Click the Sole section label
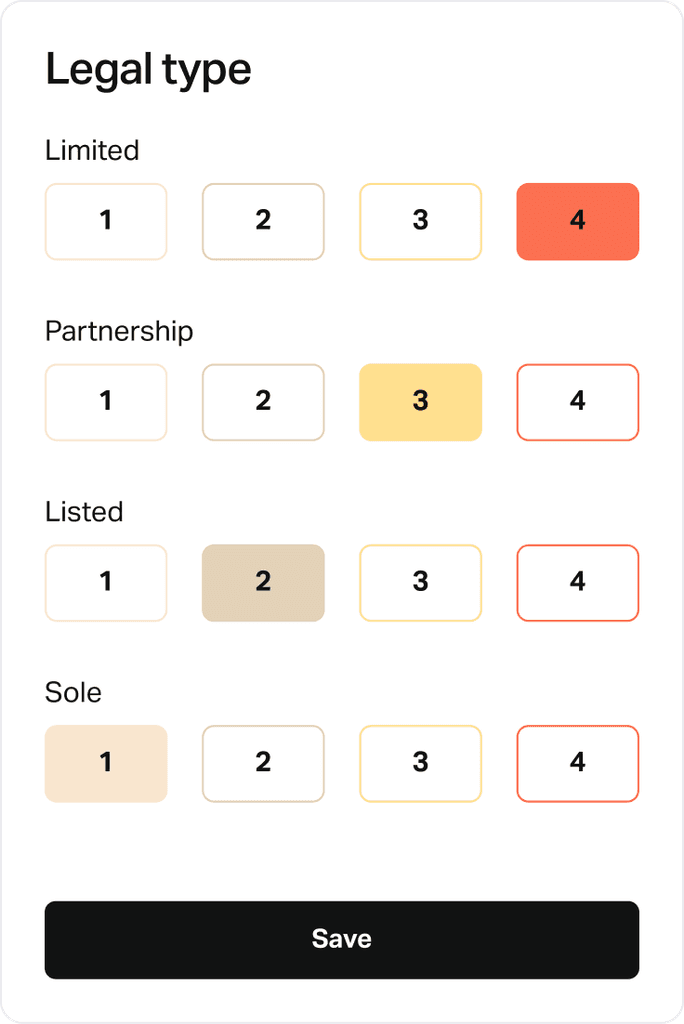684x1024 pixels. pos(73,692)
